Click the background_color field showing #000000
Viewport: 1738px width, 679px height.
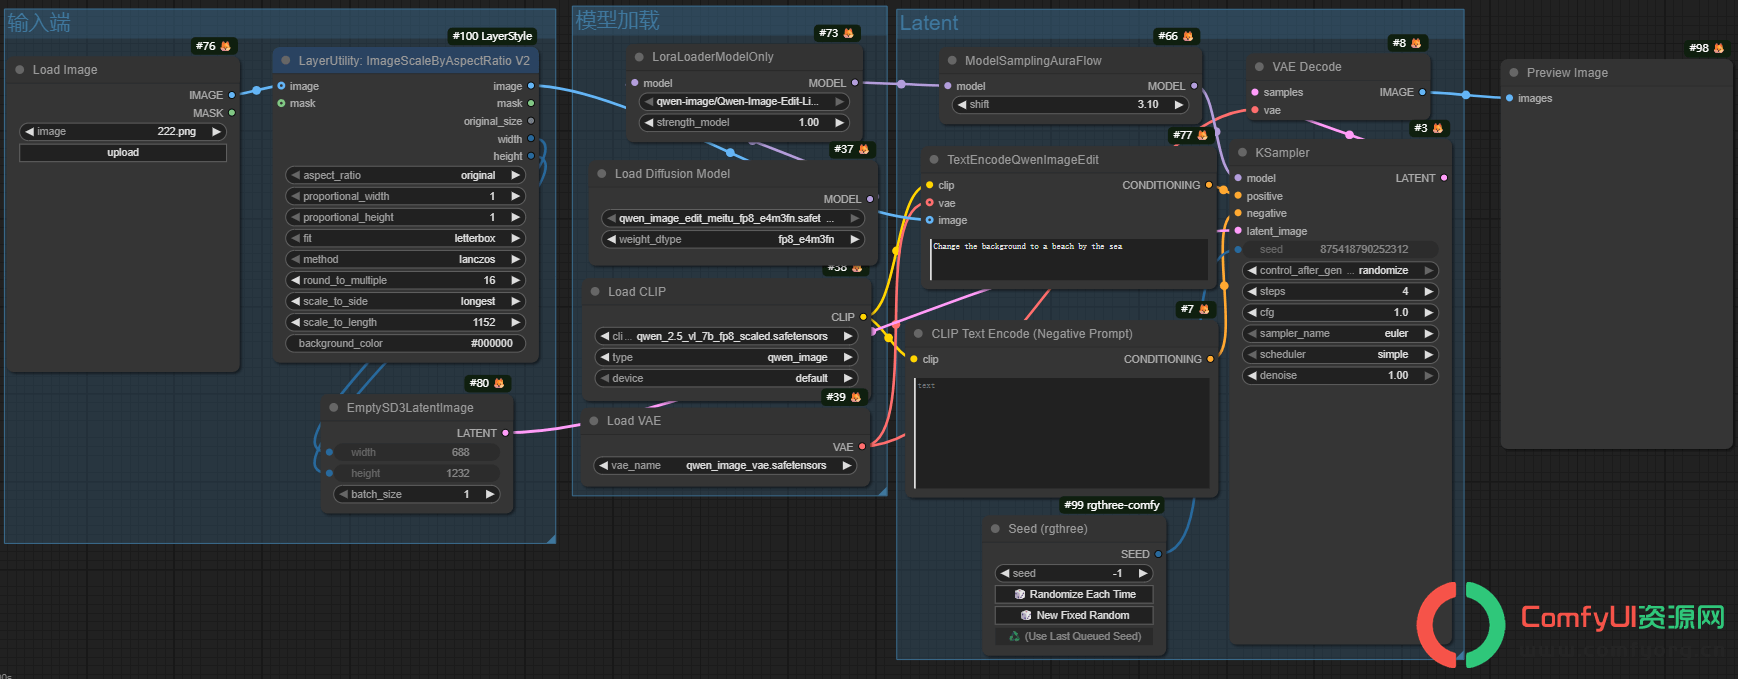tap(406, 344)
